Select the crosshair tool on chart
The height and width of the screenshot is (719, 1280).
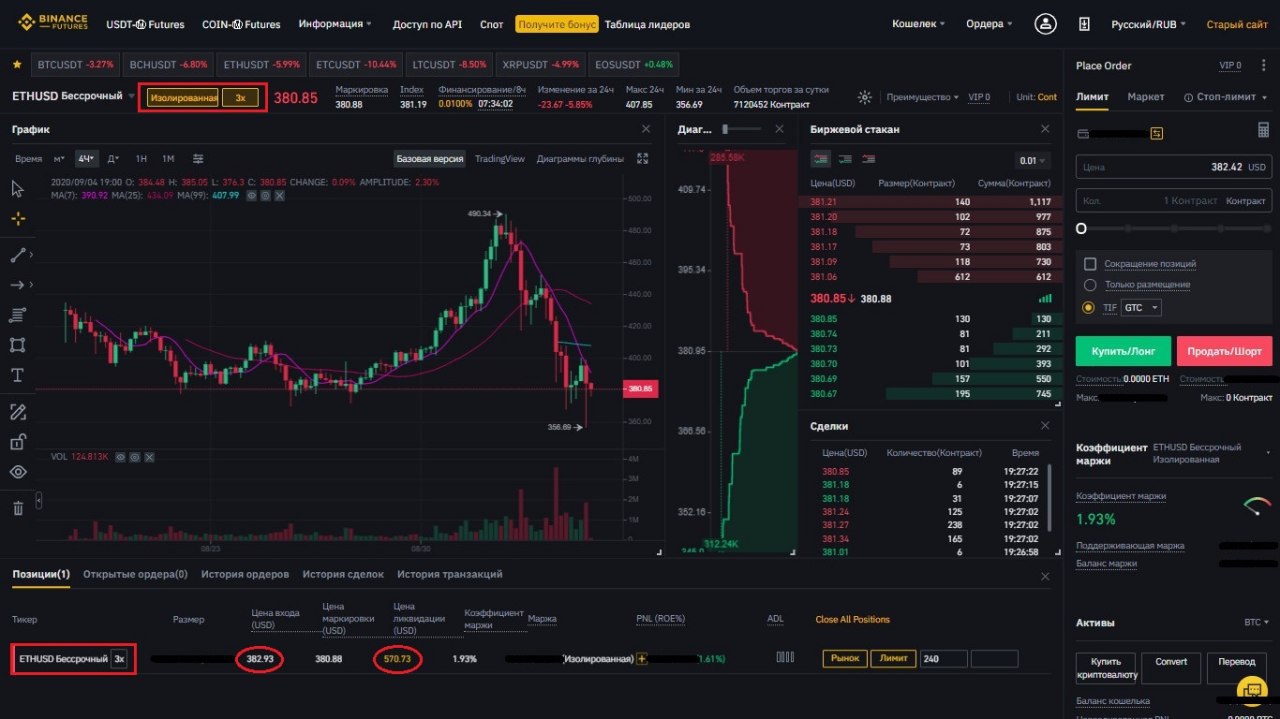pyautogui.click(x=17, y=219)
